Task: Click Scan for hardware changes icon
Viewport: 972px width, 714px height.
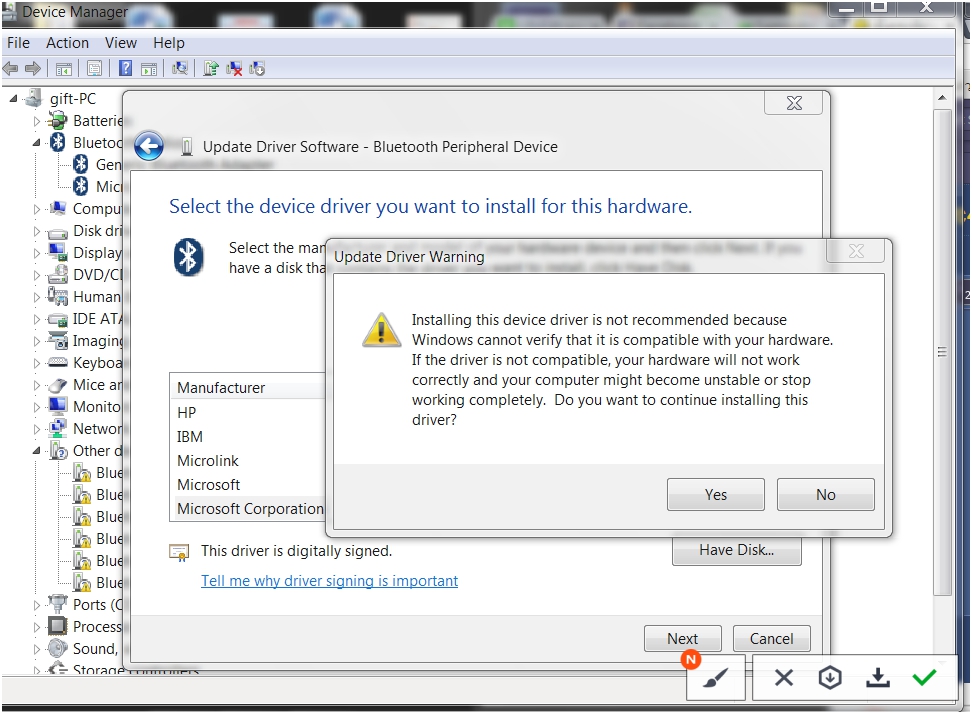Action: click(x=180, y=68)
